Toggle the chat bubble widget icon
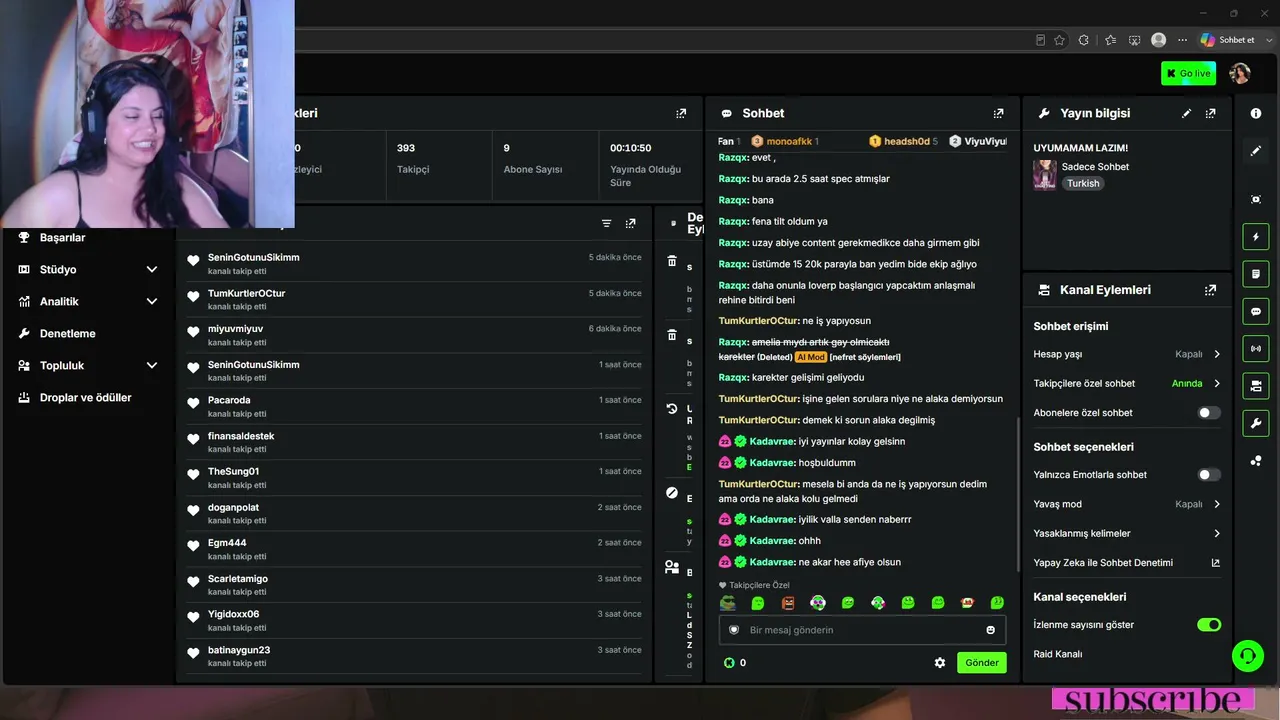1280x720 pixels. tap(1256, 311)
